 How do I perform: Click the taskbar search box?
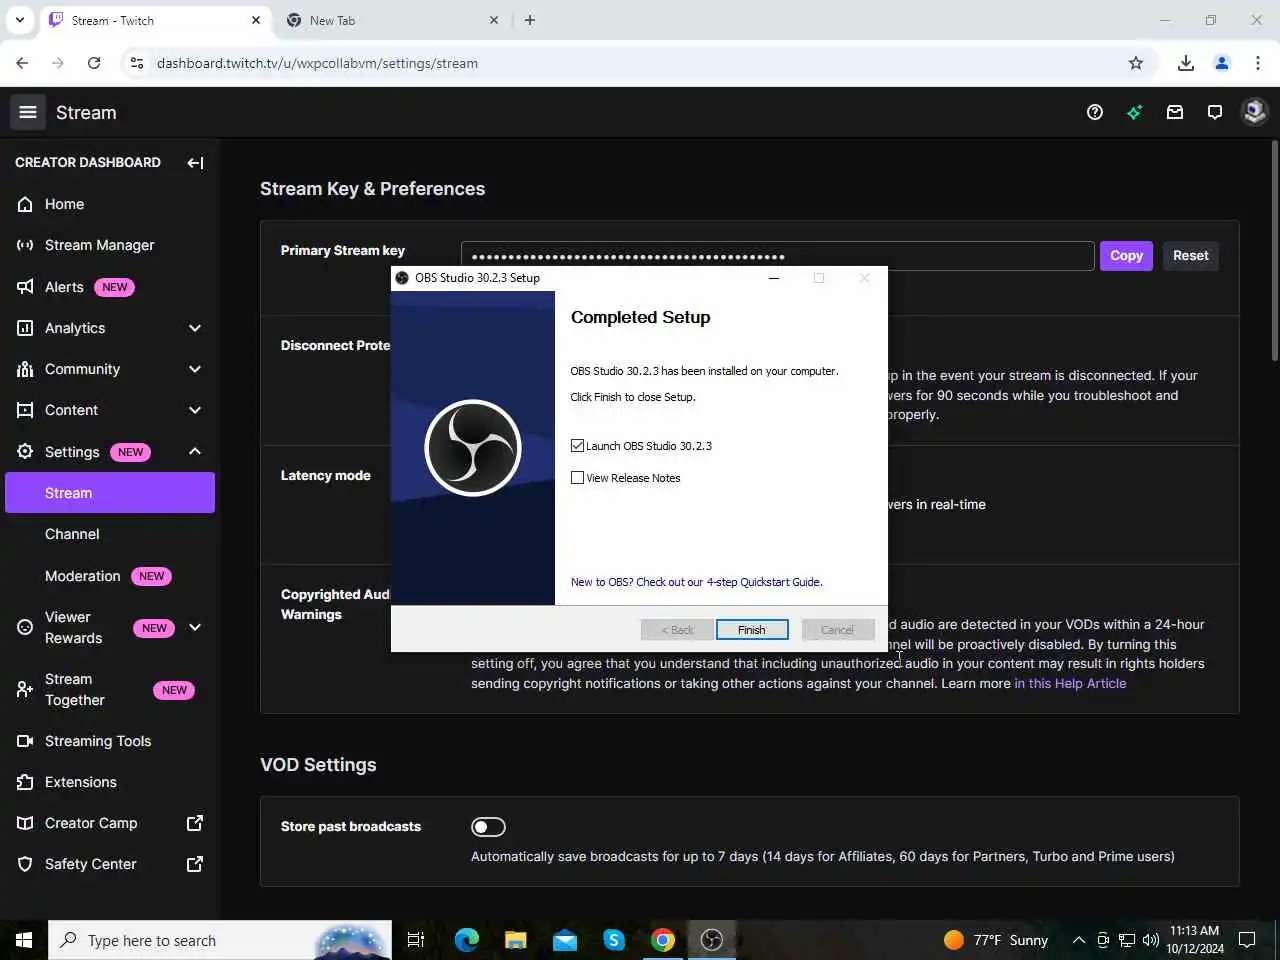[220, 940]
